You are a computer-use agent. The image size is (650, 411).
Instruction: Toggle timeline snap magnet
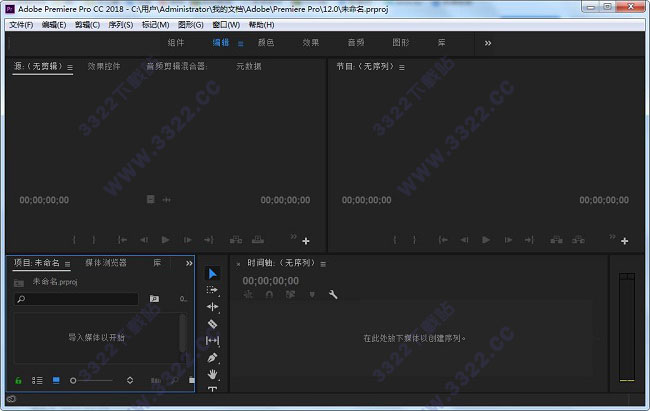pos(269,294)
